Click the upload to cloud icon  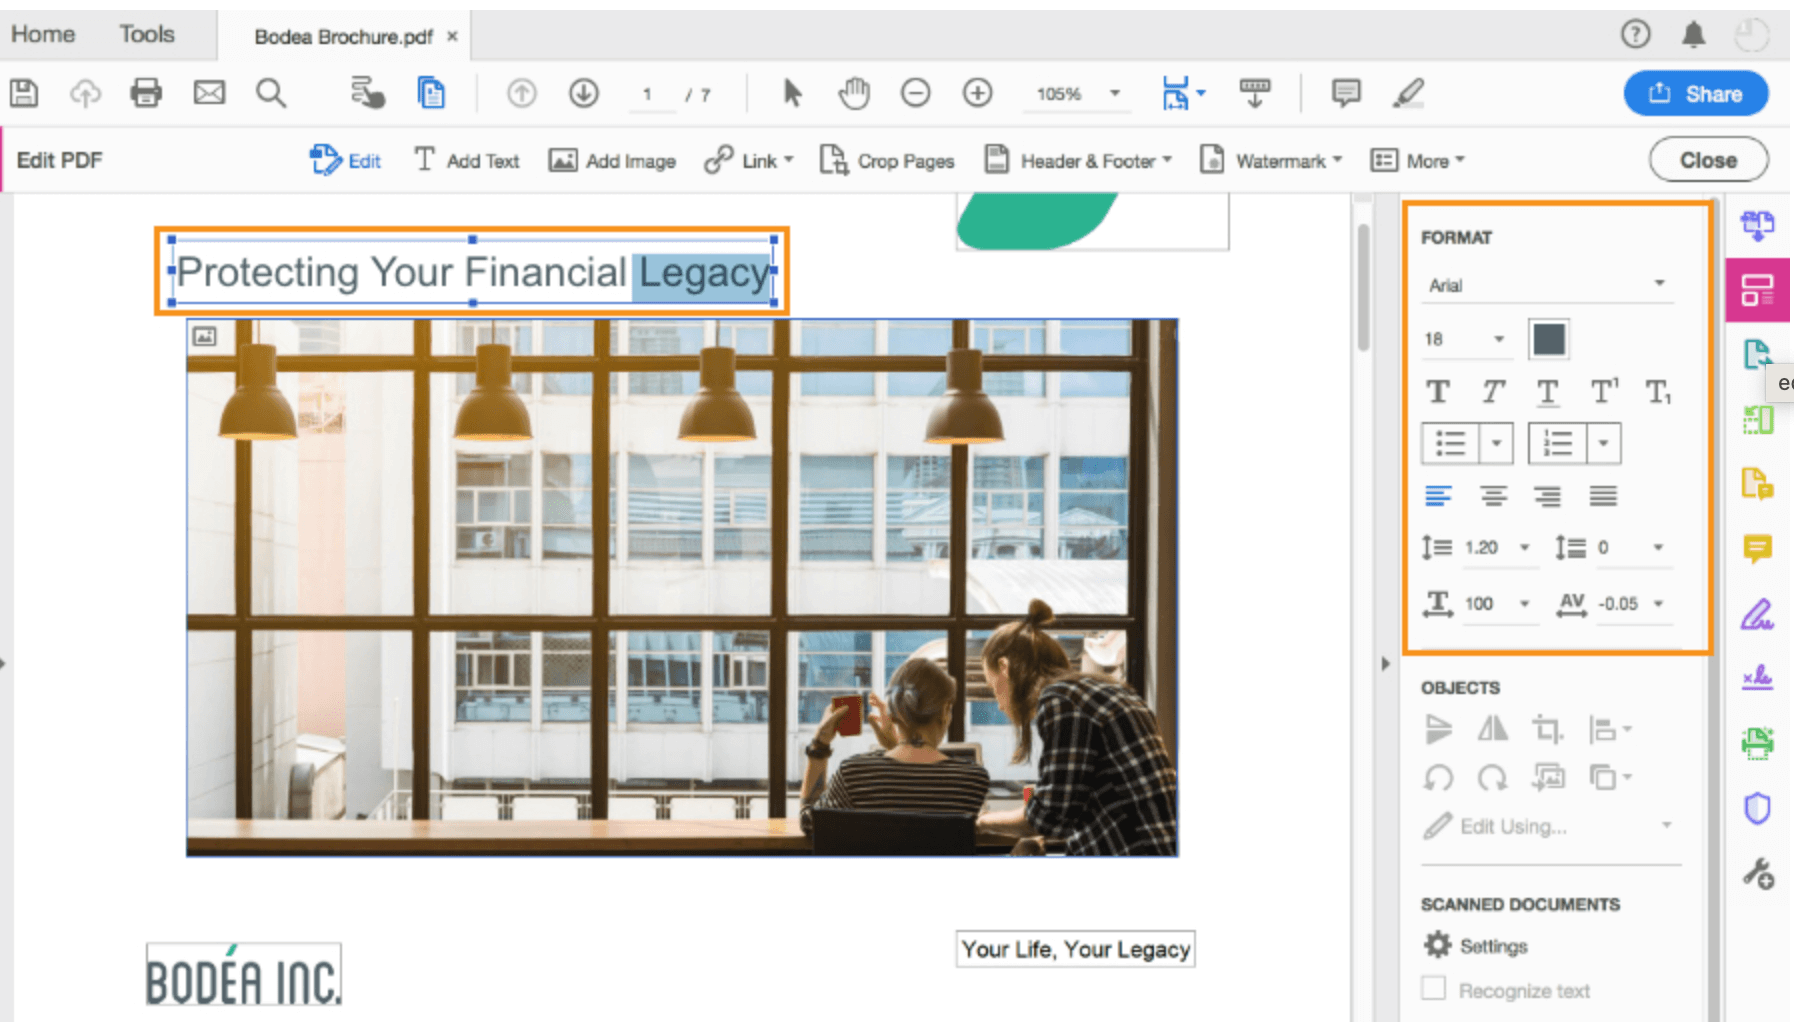click(x=85, y=94)
